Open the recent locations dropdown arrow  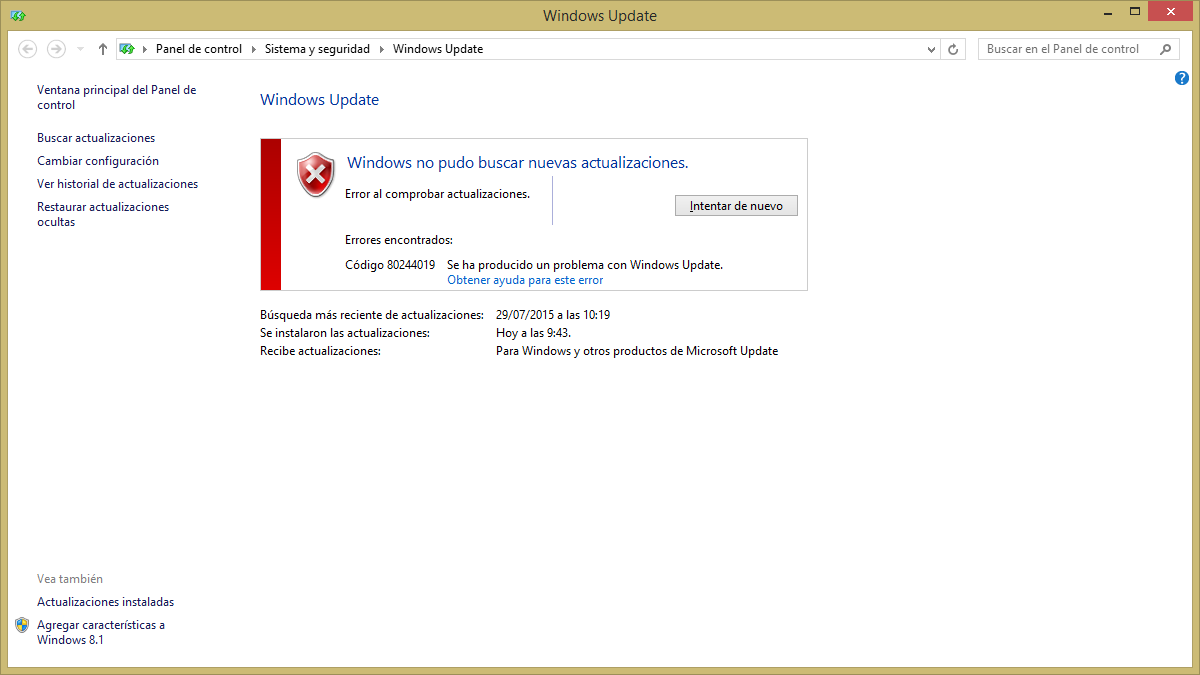pyautogui.click(x=80, y=49)
